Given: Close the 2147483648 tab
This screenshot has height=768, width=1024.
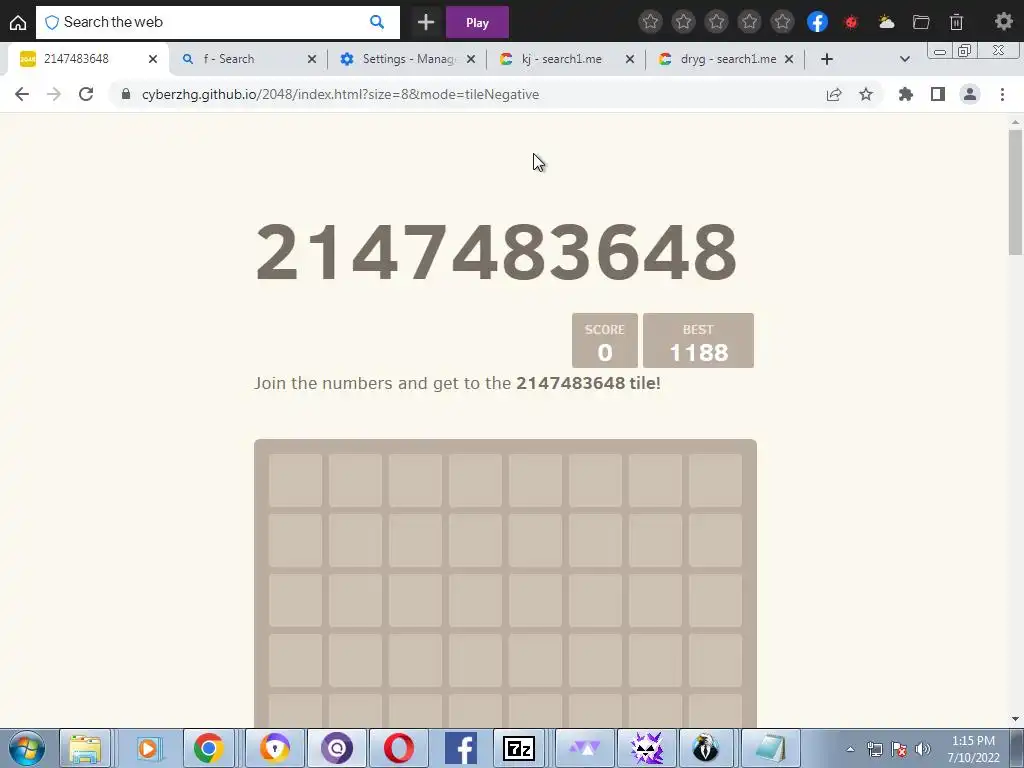Looking at the screenshot, I should point(153,59).
